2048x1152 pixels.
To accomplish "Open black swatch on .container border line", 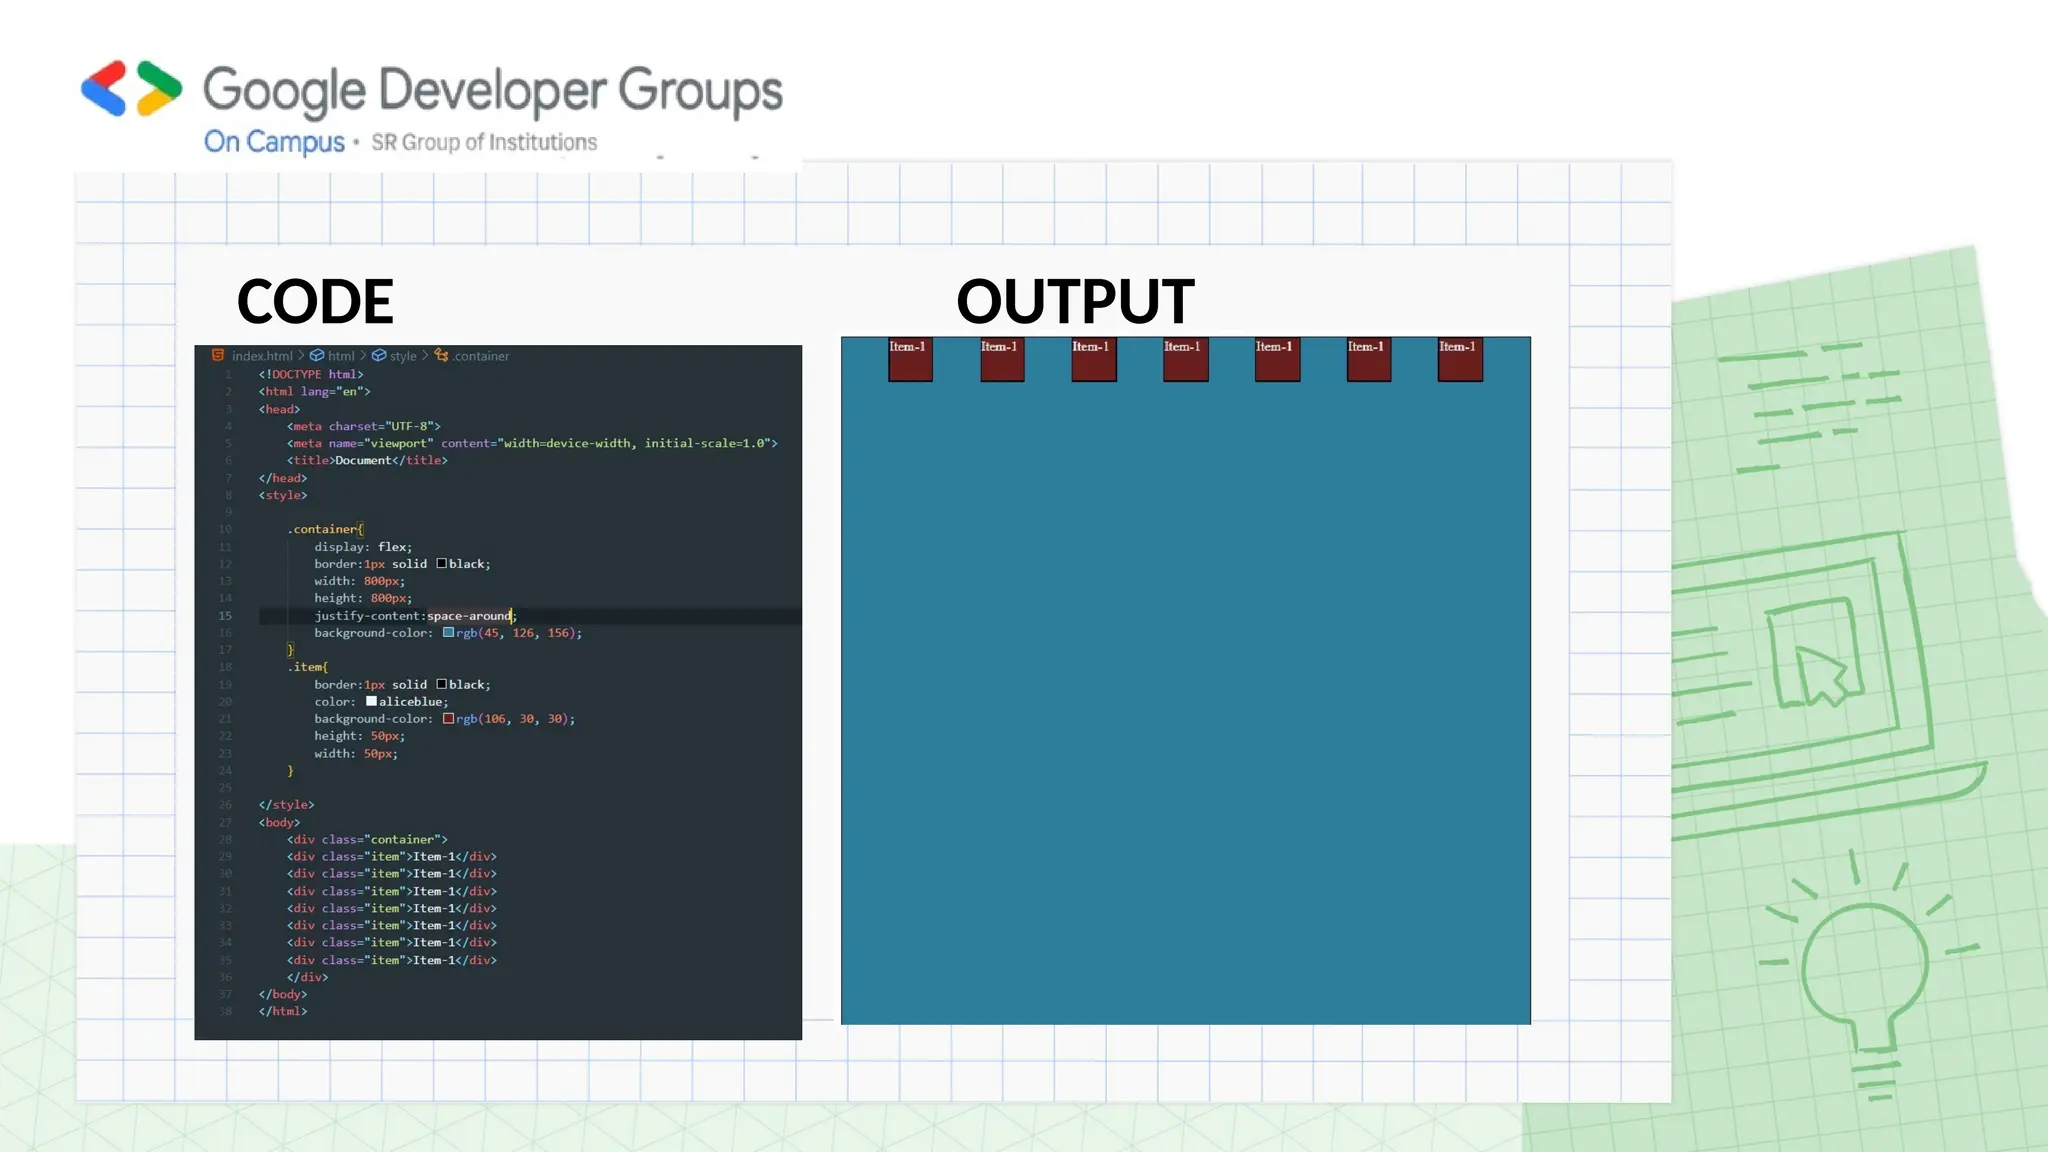I will point(441,563).
